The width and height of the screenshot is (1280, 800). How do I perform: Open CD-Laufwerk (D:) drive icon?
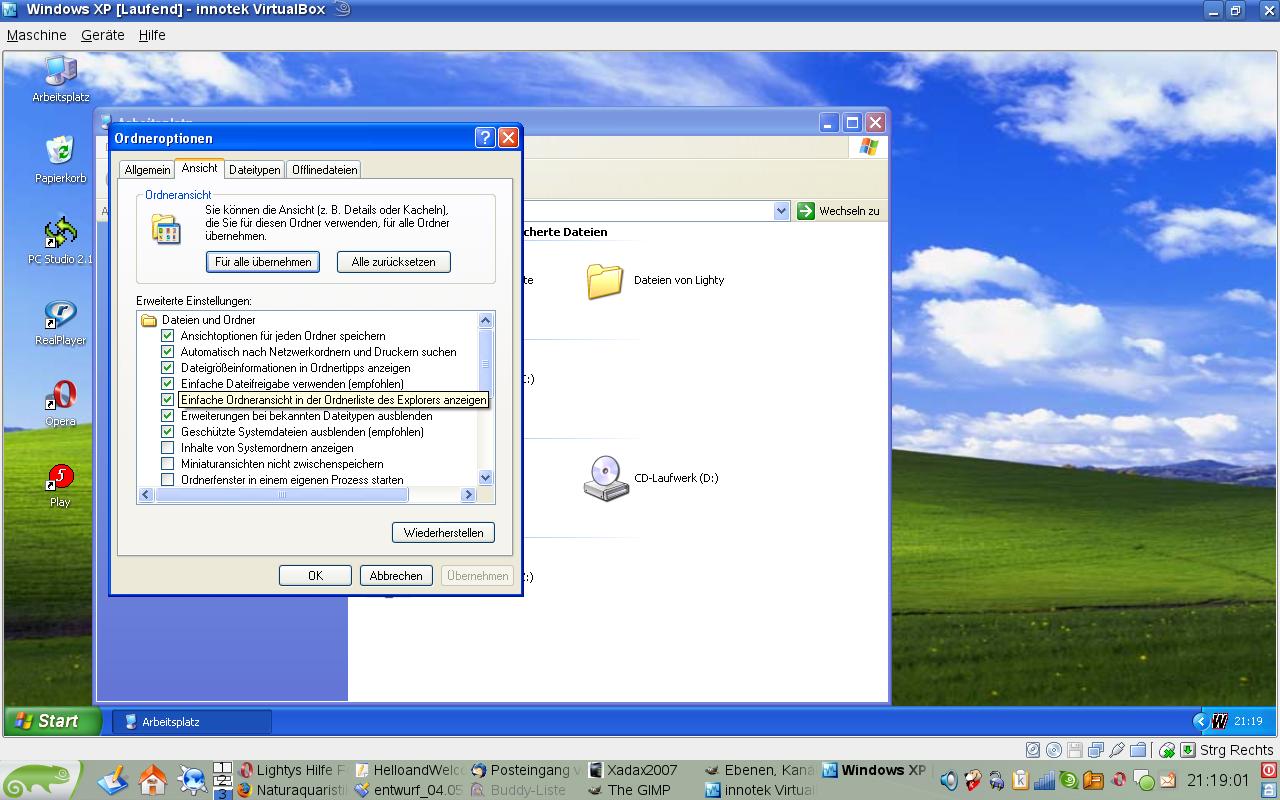(x=606, y=478)
